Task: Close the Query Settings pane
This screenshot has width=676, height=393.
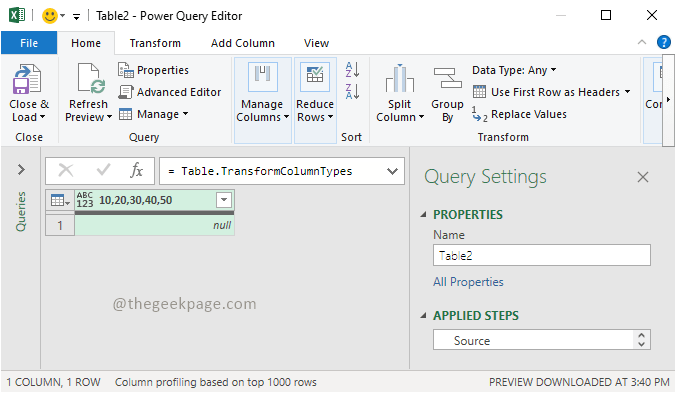Action: [642, 177]
